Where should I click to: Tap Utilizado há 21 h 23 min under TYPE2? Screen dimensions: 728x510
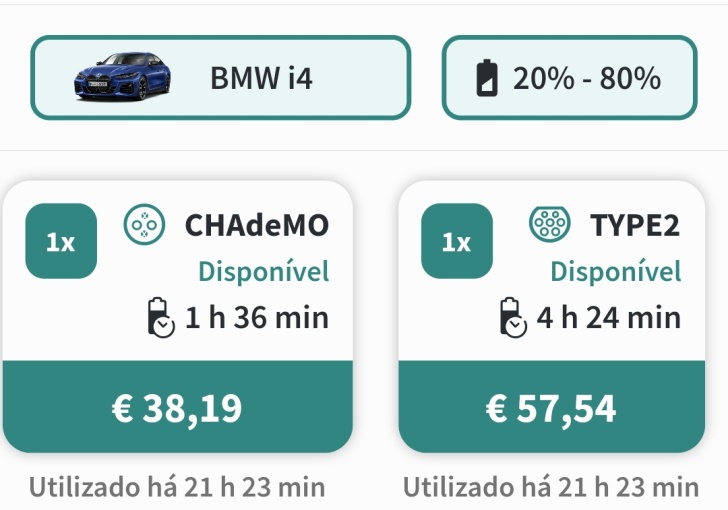coord(551,487)
